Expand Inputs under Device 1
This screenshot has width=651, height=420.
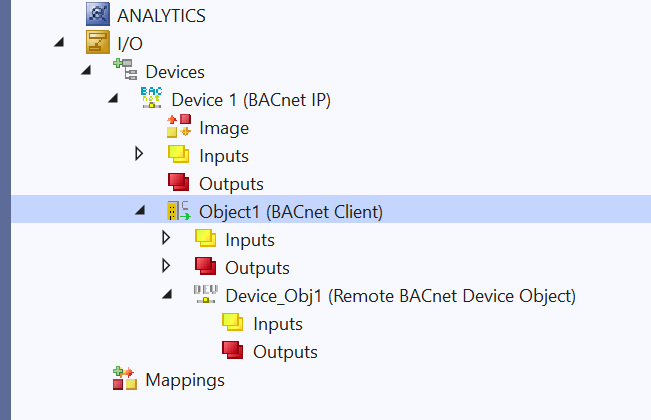click(139, 154)
